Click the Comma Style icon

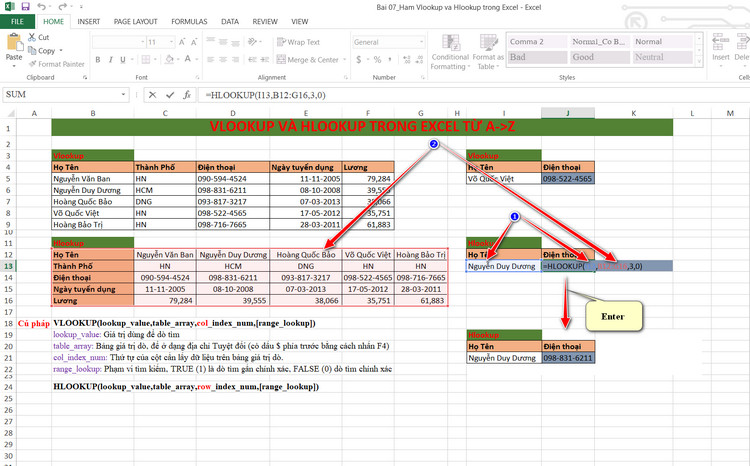(x=390, y=59)
